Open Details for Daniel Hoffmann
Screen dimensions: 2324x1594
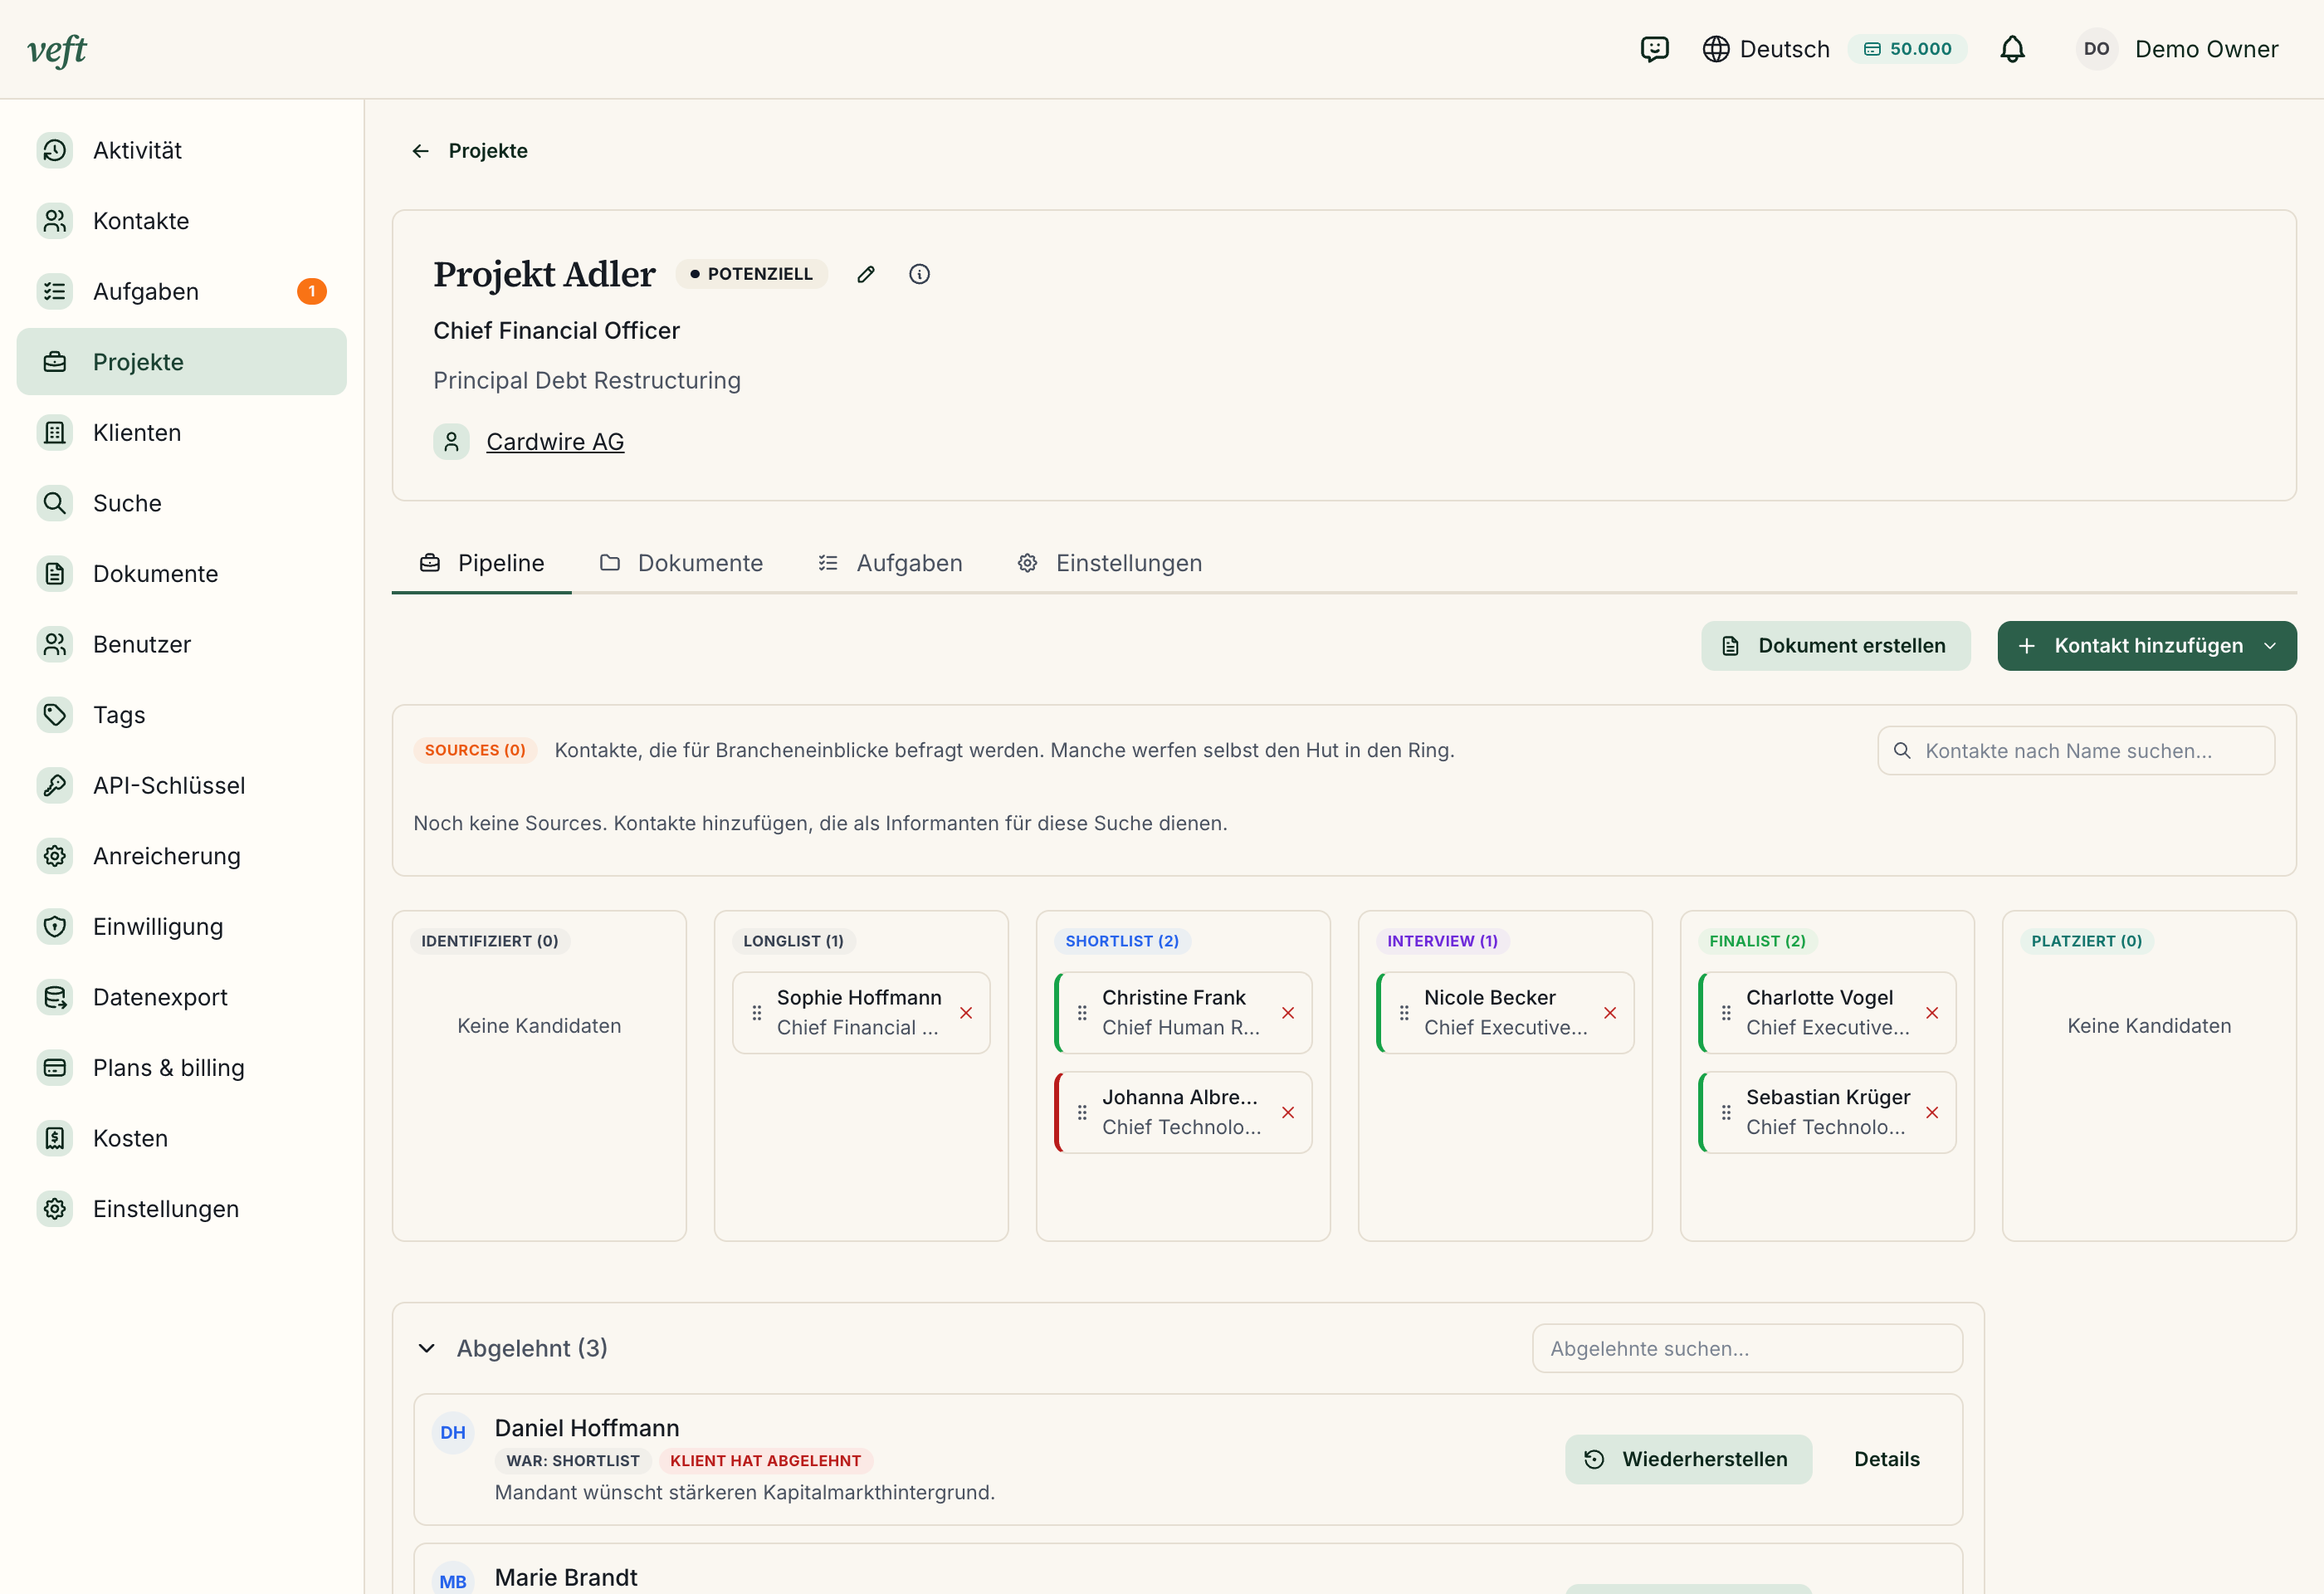[x=1886, y=1460]
